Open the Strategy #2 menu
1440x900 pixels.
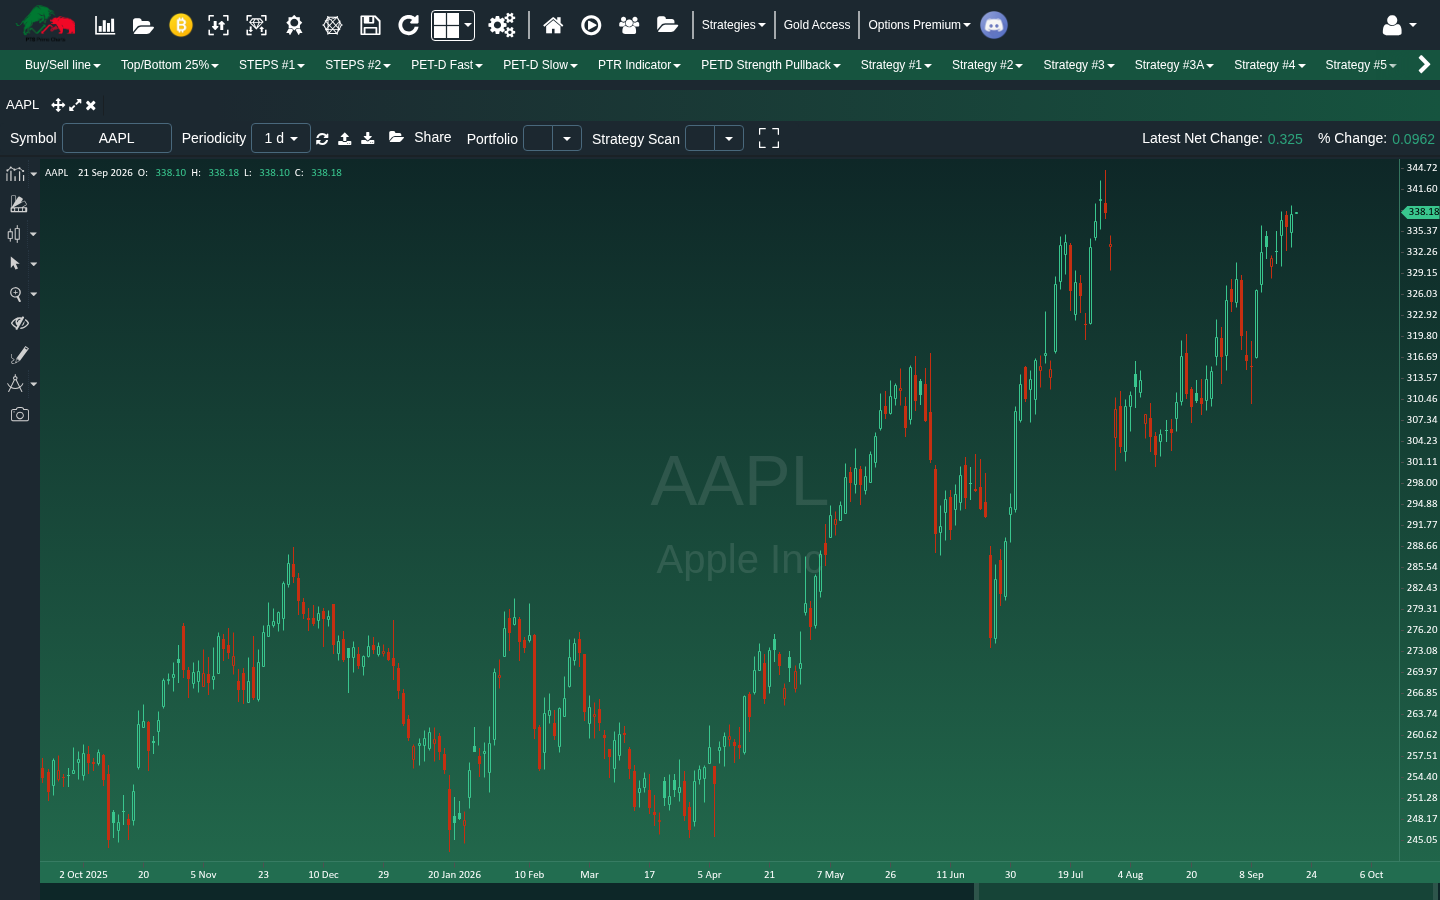[x=987, y=65]
